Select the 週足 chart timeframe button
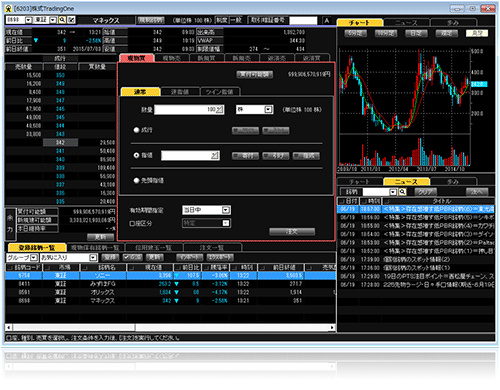The height and width of the screenshot is (390, 500). click(x=447, y=33)
